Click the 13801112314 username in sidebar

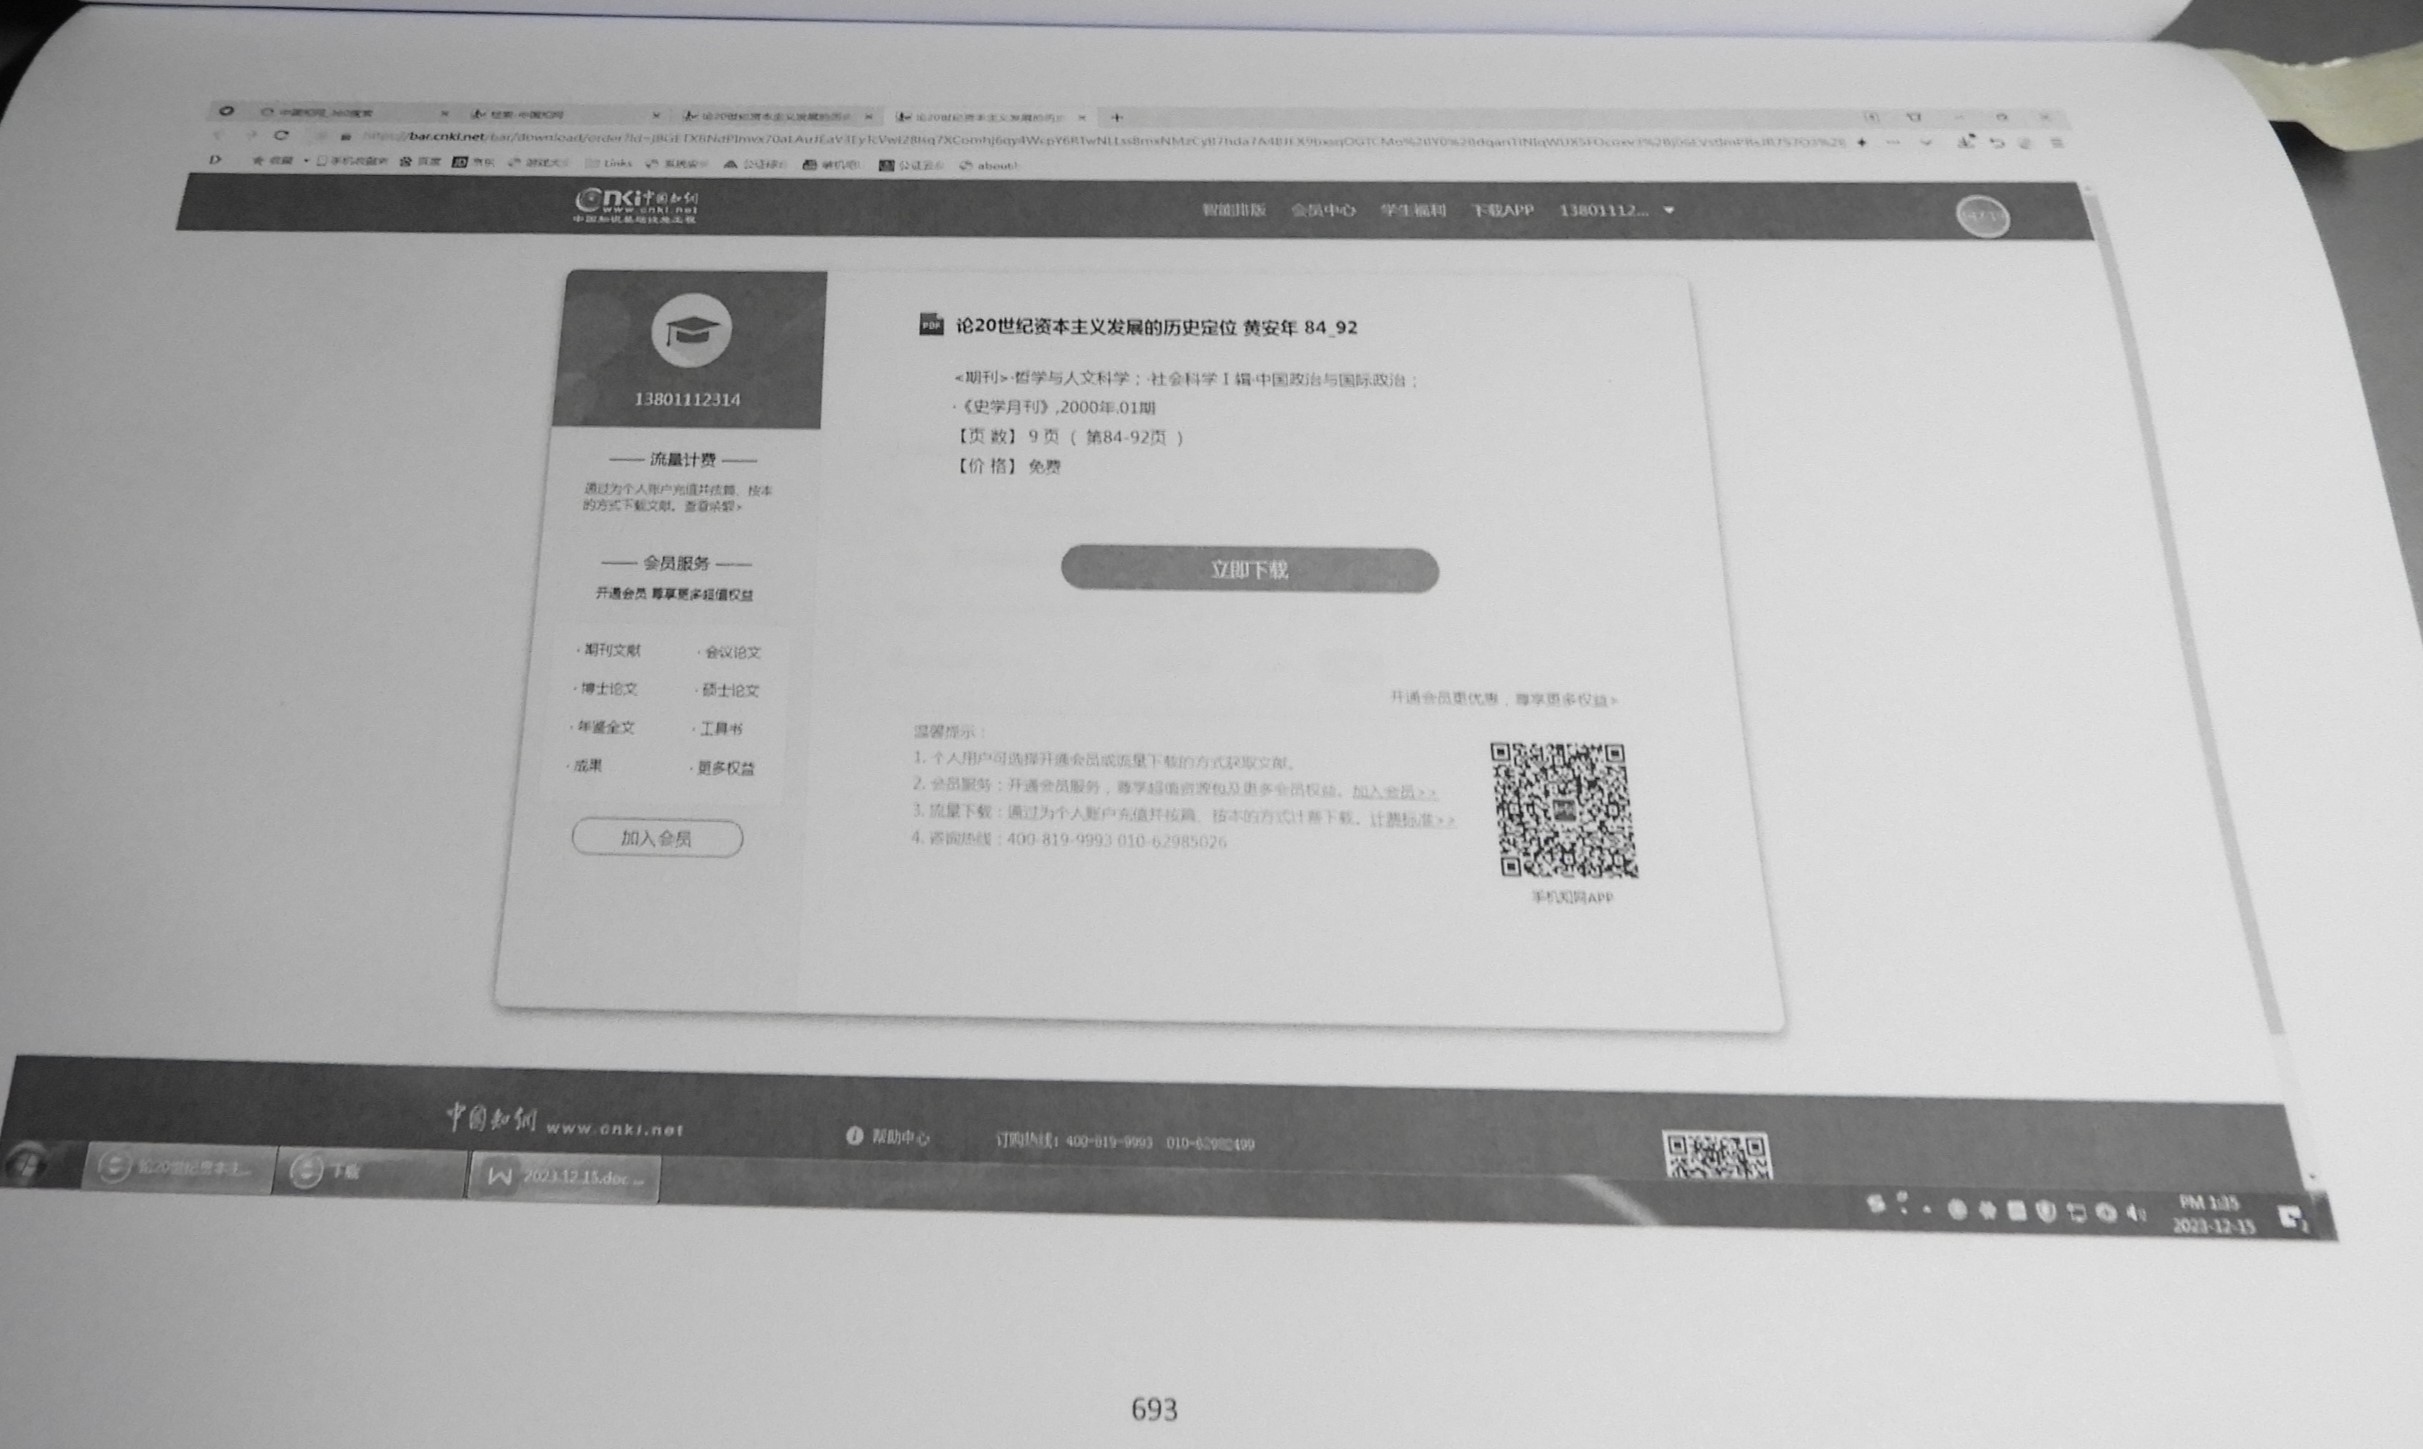pyautogui.click(x=686, y=399)
